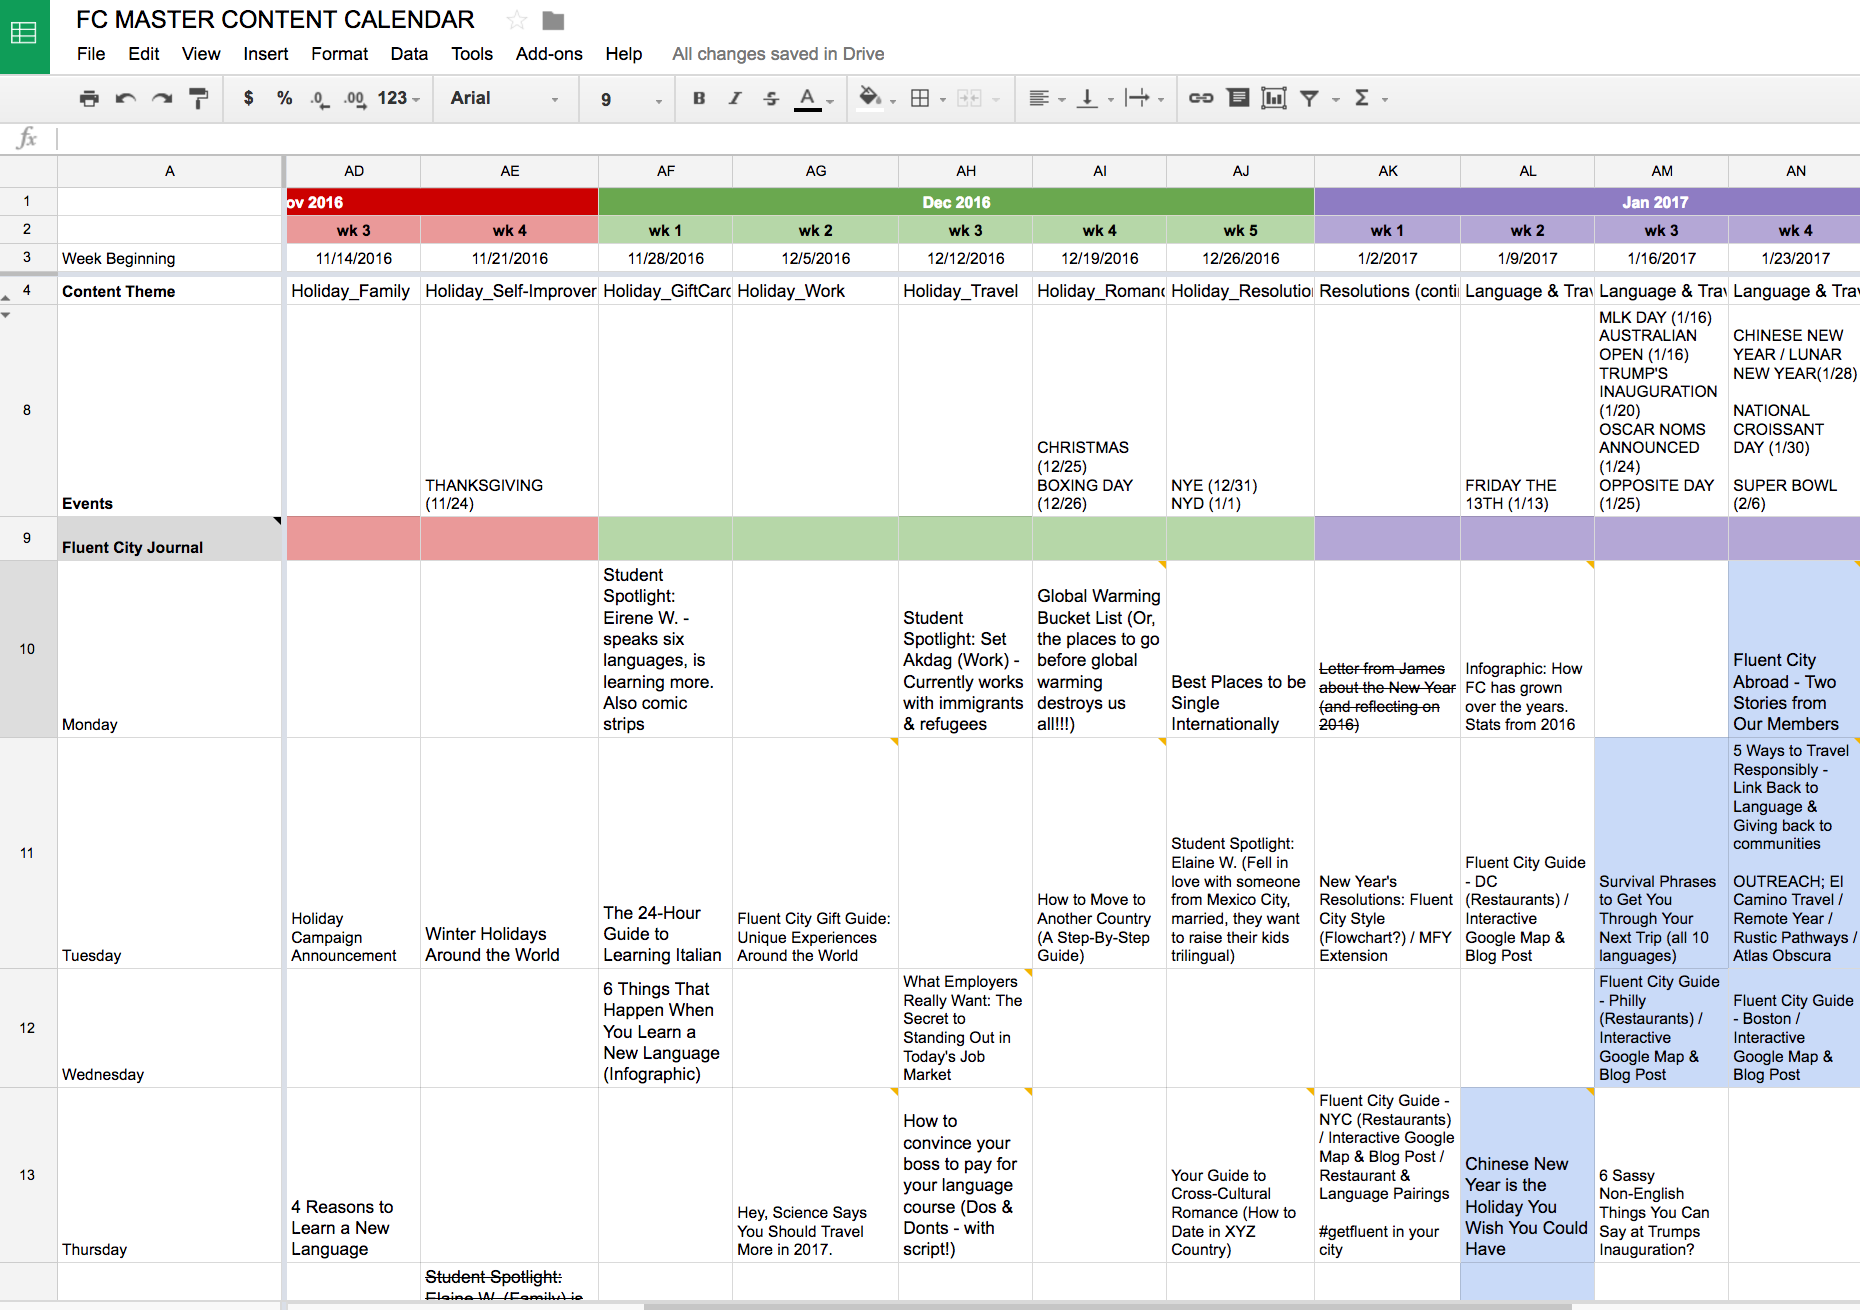
Task: Select the 'THANKSGIVING (11/24)' event cell
Action: tap(509, 410)
